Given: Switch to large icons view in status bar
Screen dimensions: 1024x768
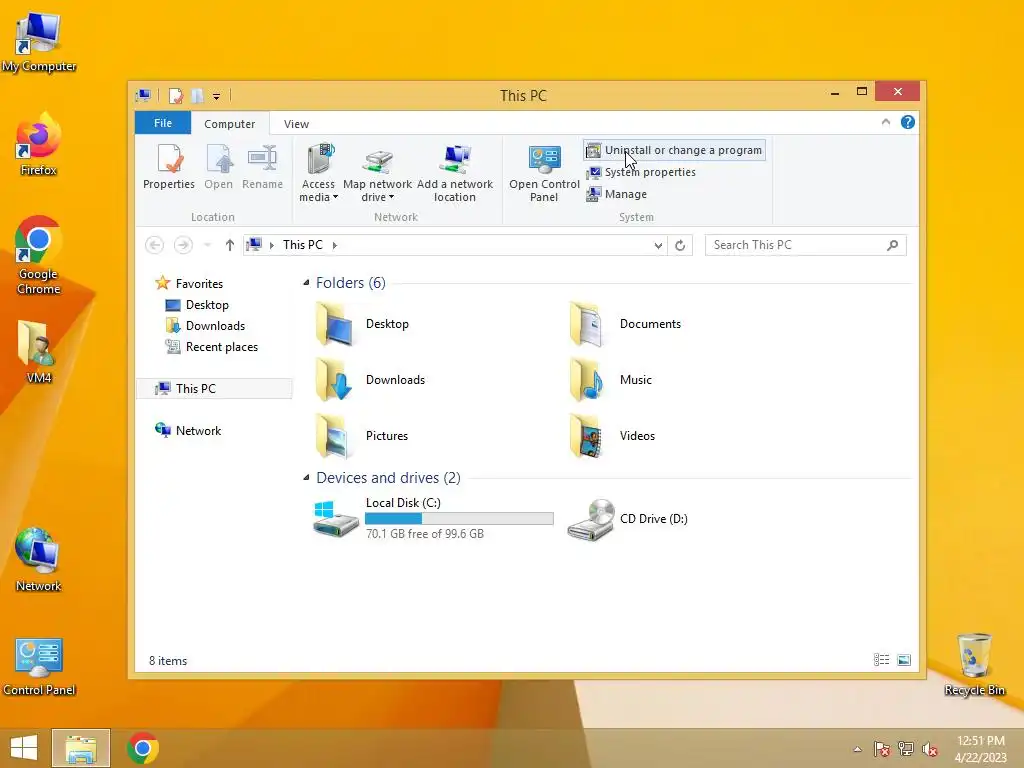Looking at the screenshot, I should click(904, 660).
